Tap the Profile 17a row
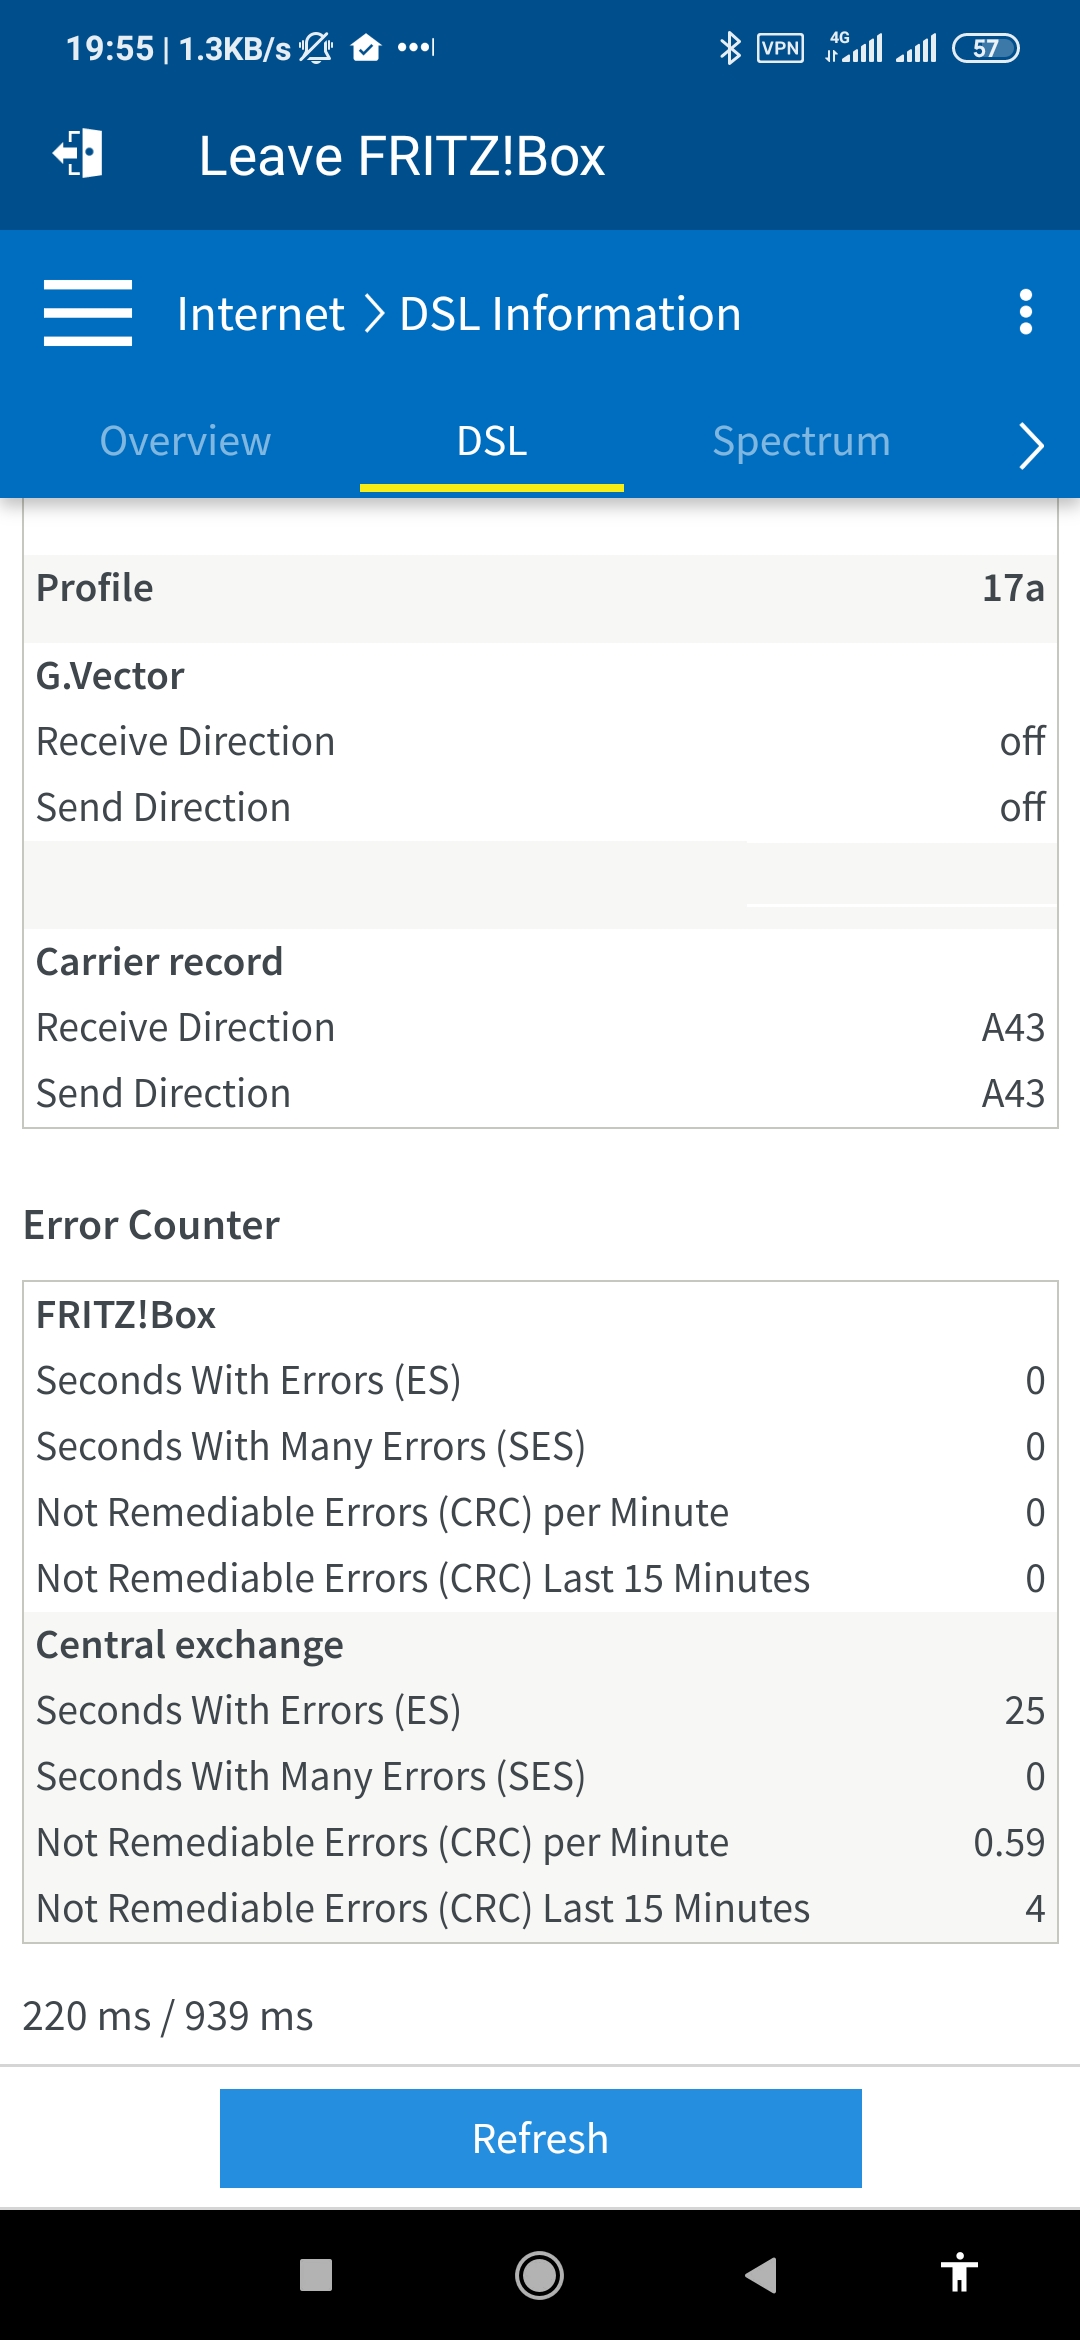The image size is (1080, 2340). click(x=540, y=588)
